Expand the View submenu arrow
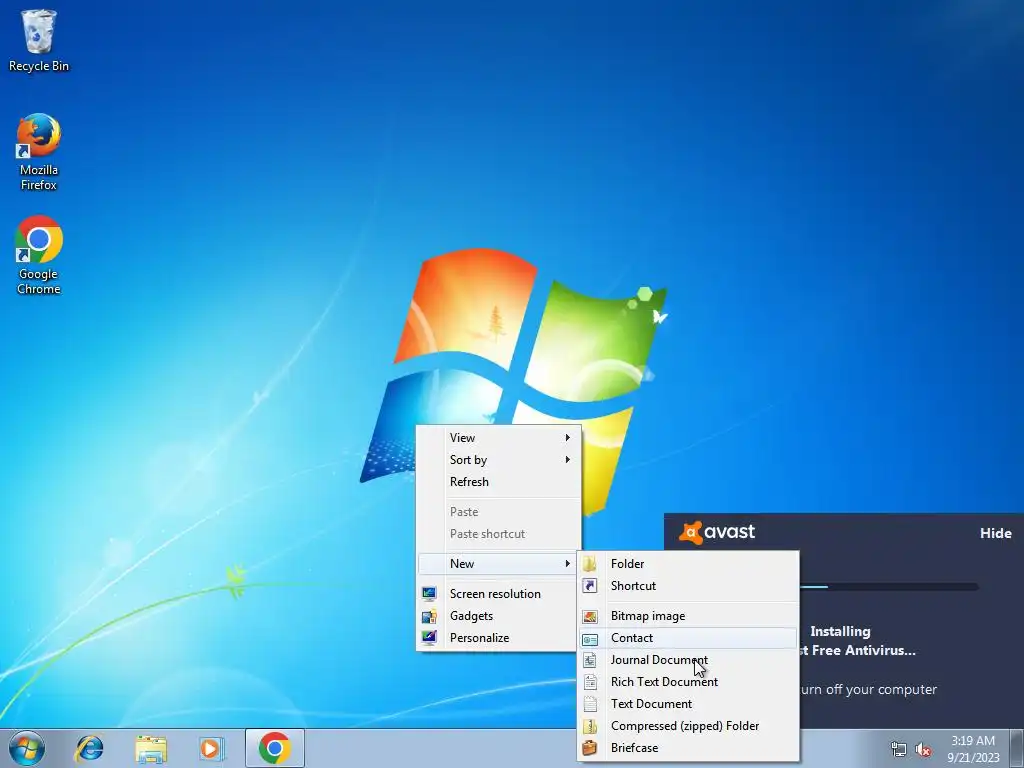The image size is (1024, 768). [x=568, y=438]
